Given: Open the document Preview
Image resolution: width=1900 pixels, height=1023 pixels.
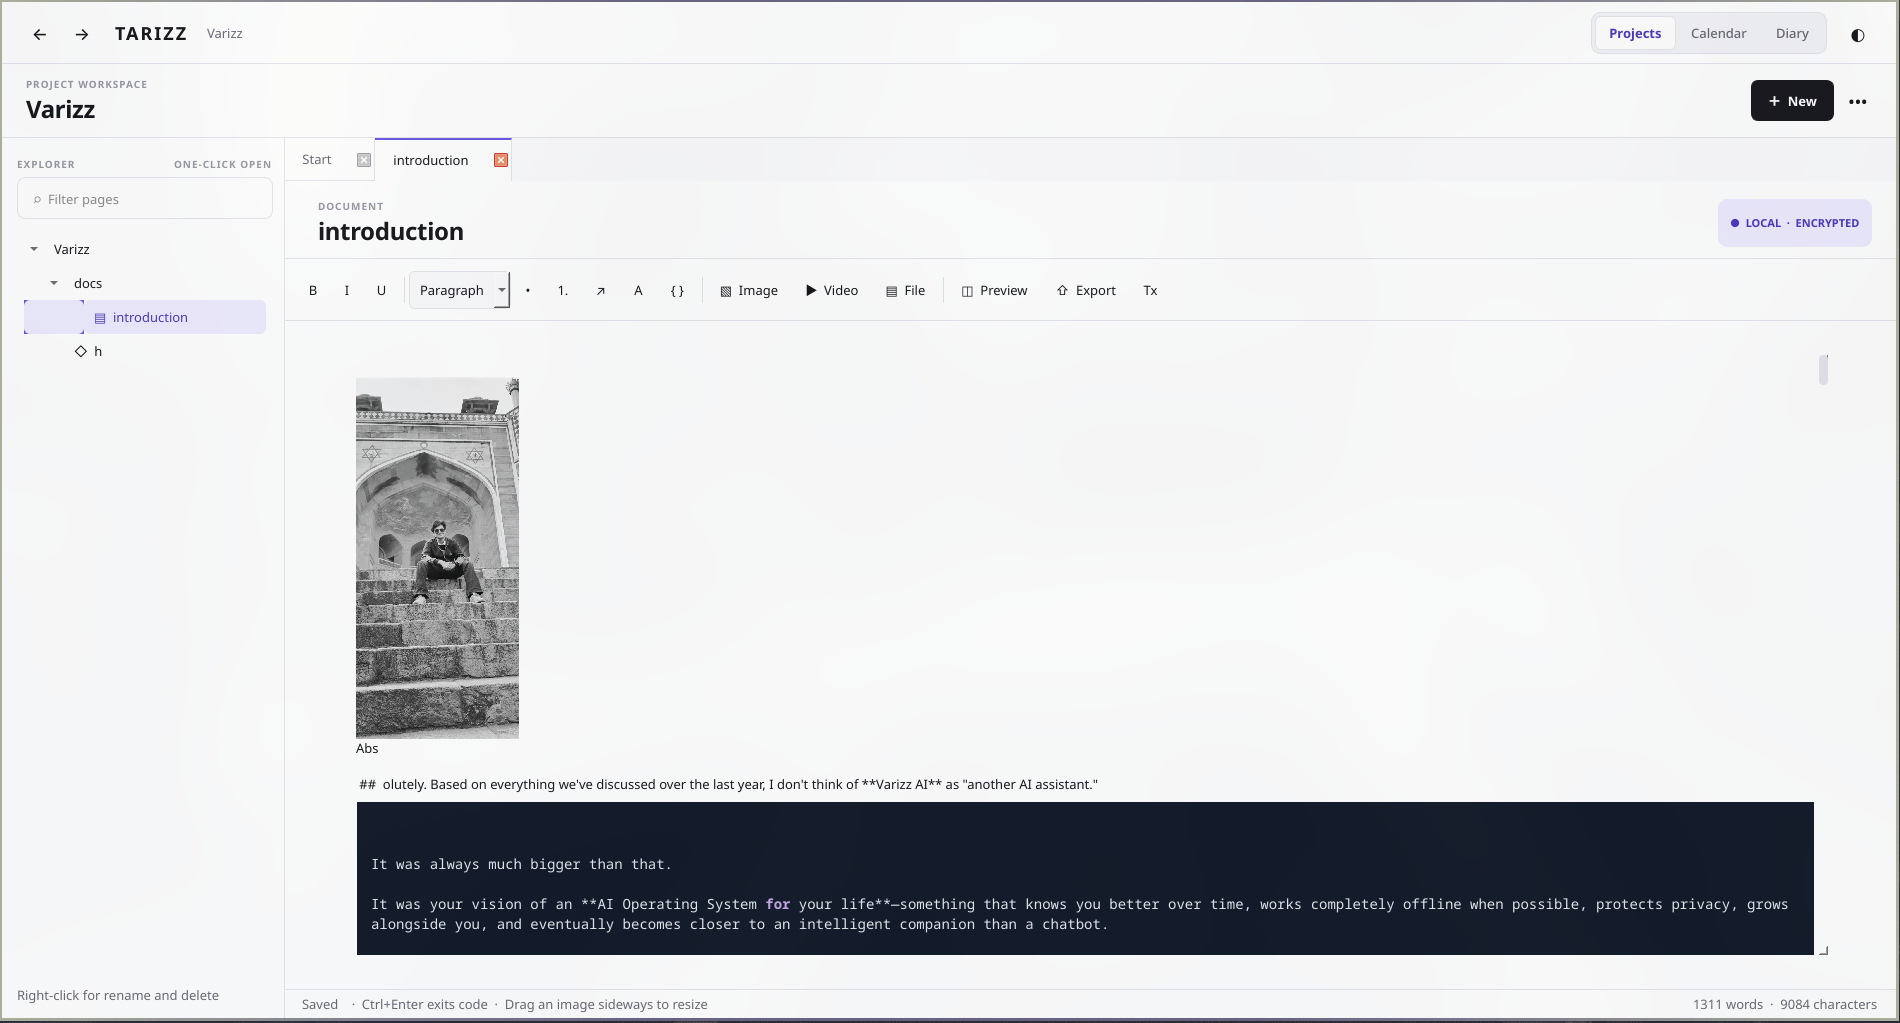Looking at the screenshot, I should point(994,291).
